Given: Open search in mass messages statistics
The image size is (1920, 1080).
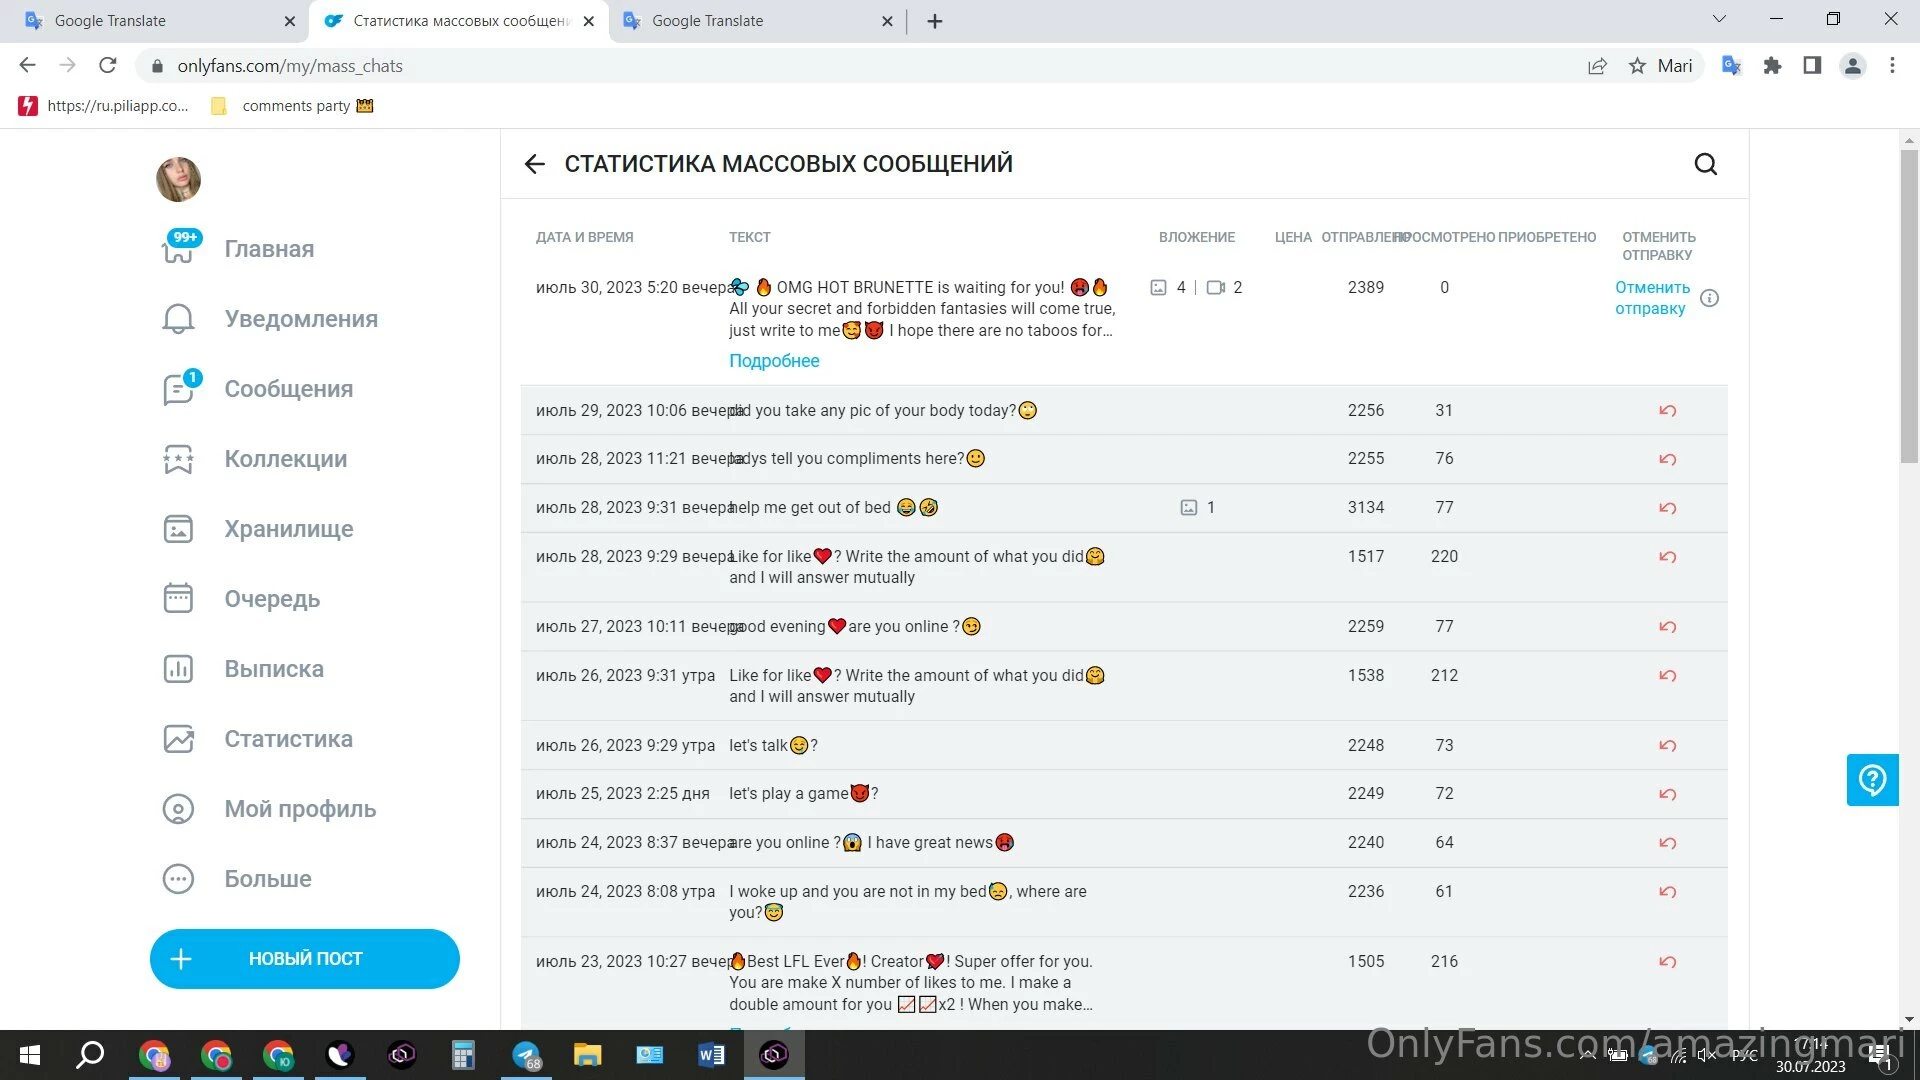Looking at the screenshot, I should (1705, 164).
